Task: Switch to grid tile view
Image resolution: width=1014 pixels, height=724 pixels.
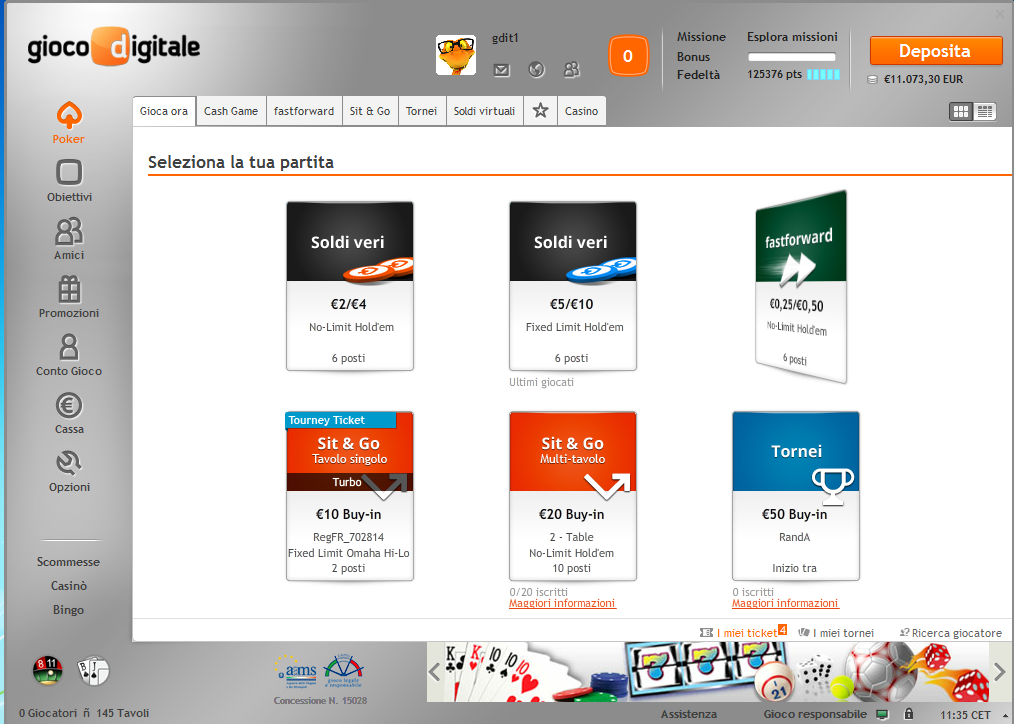Action: point(961,112)
